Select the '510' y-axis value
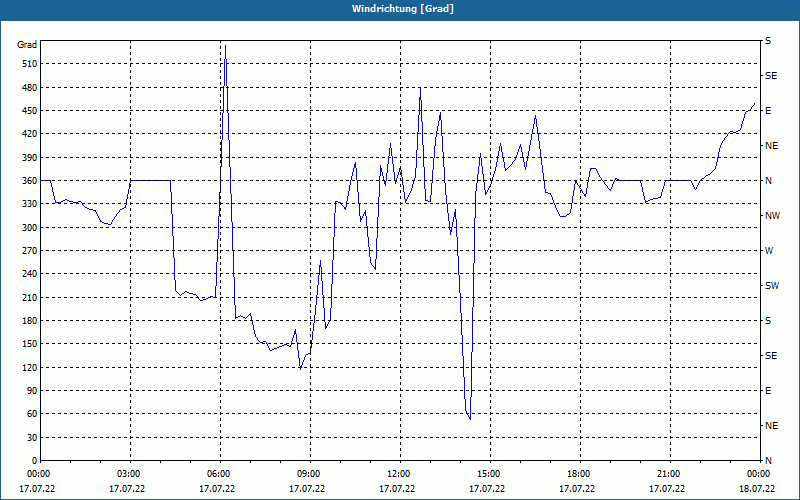Viewport: 800px width, 500px height. [x=30, y=64]
